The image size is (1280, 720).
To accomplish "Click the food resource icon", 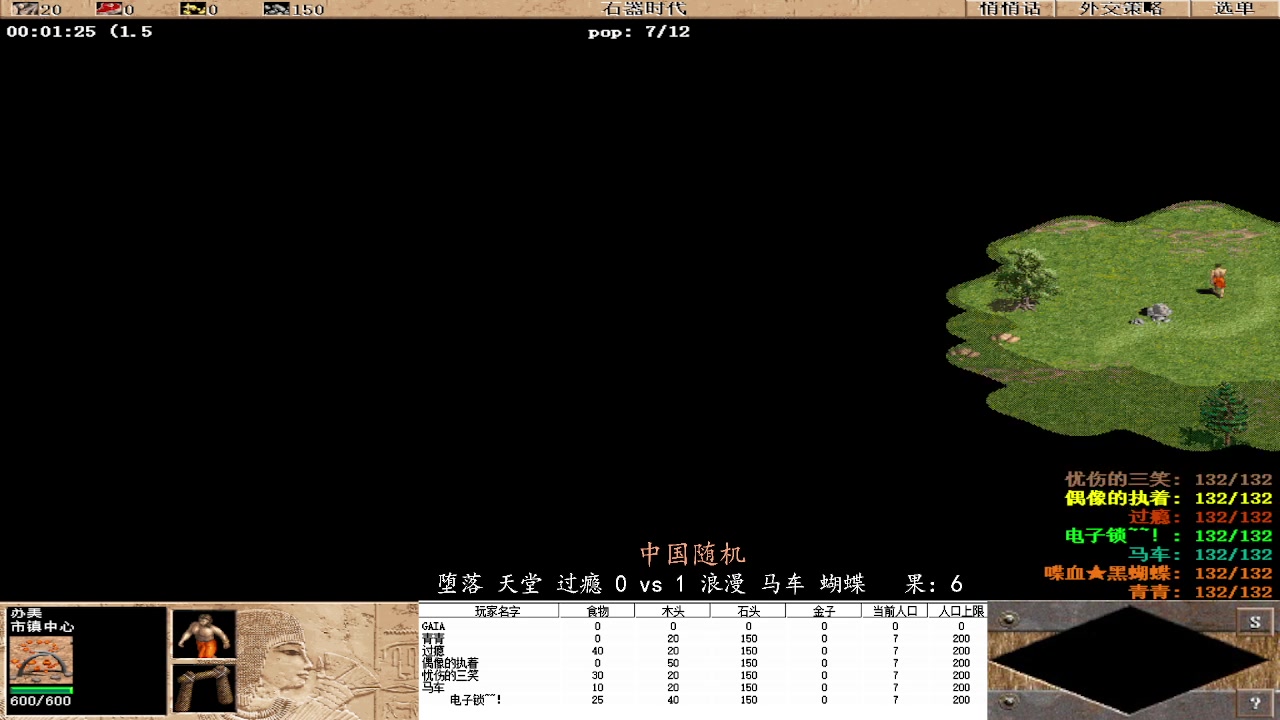I will 108,9.
